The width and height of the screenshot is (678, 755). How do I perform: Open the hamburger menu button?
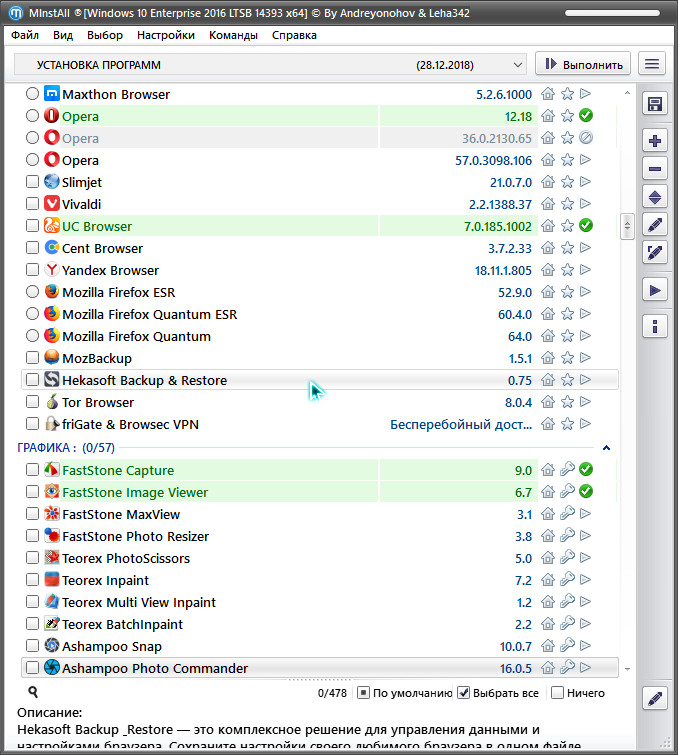[652, 64]
